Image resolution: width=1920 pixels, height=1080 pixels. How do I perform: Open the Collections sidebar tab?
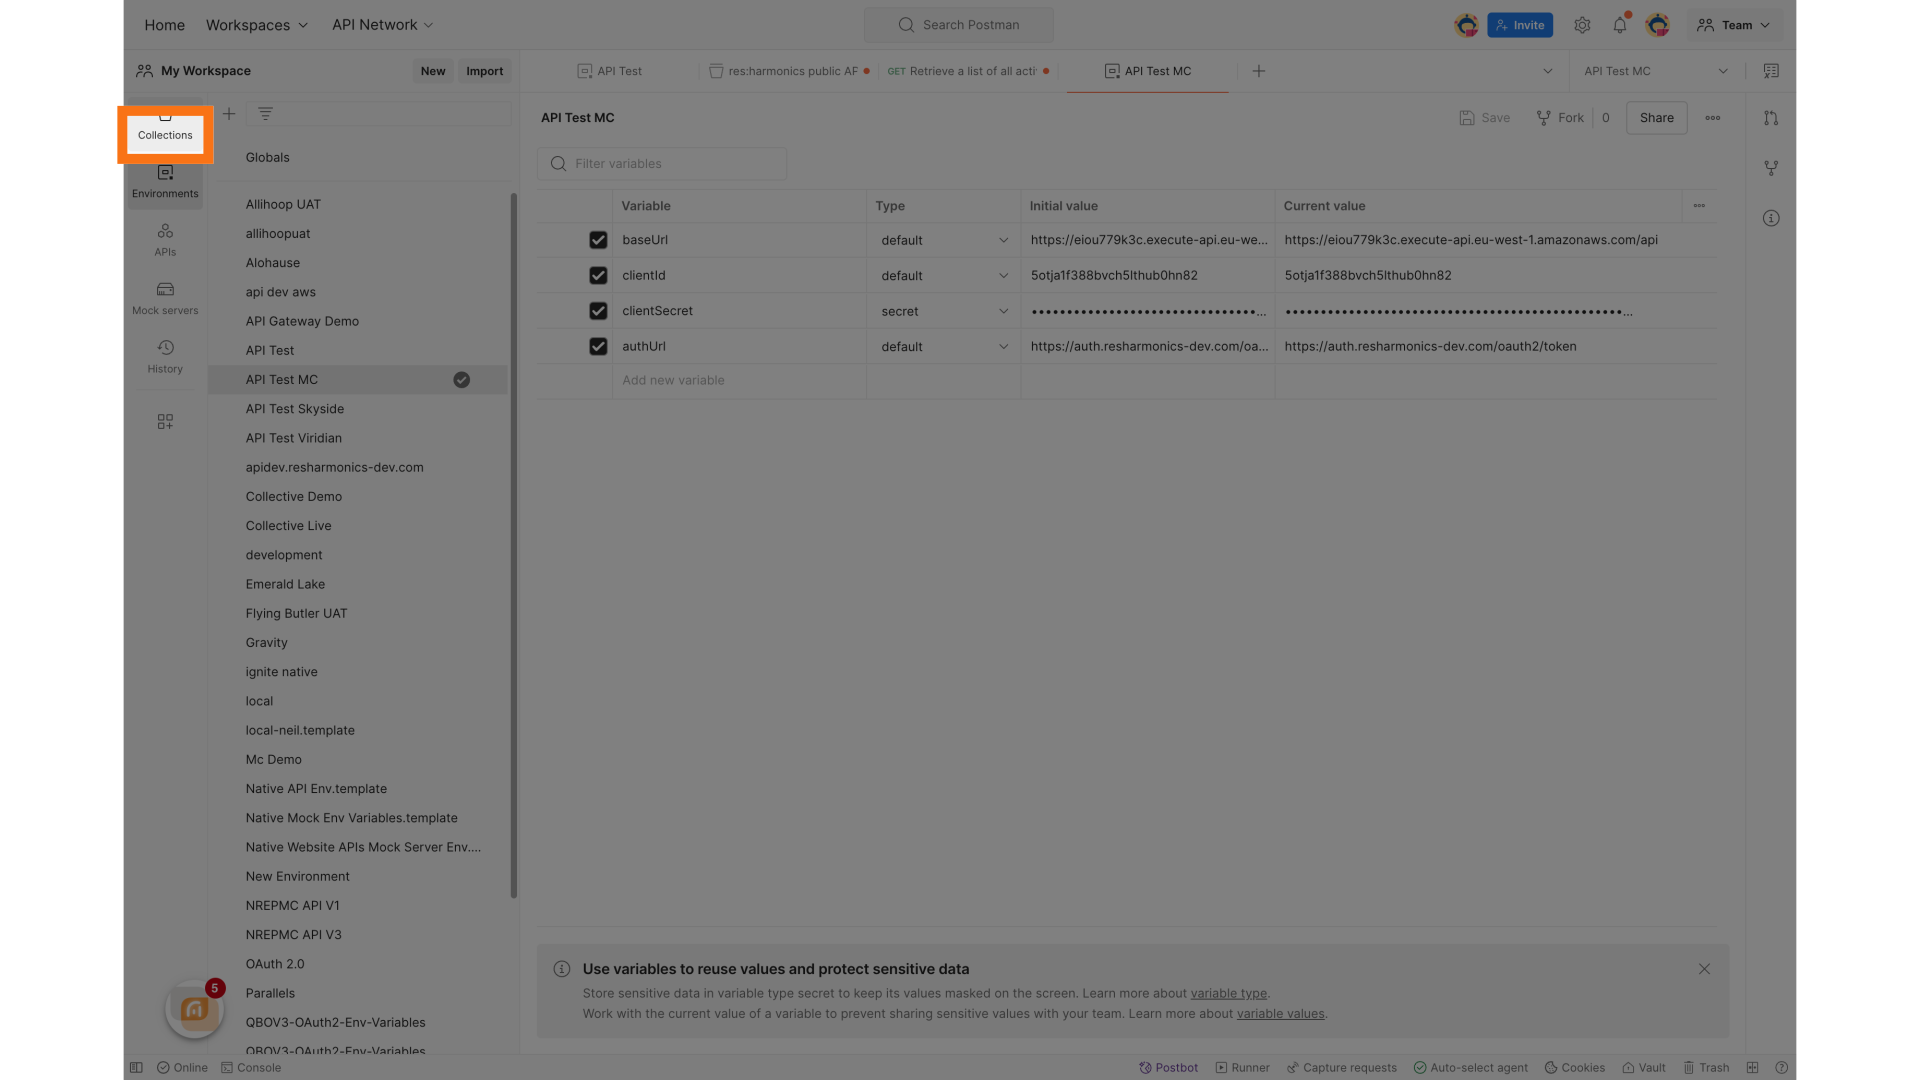pyautogui.click(x=165, y=134)
